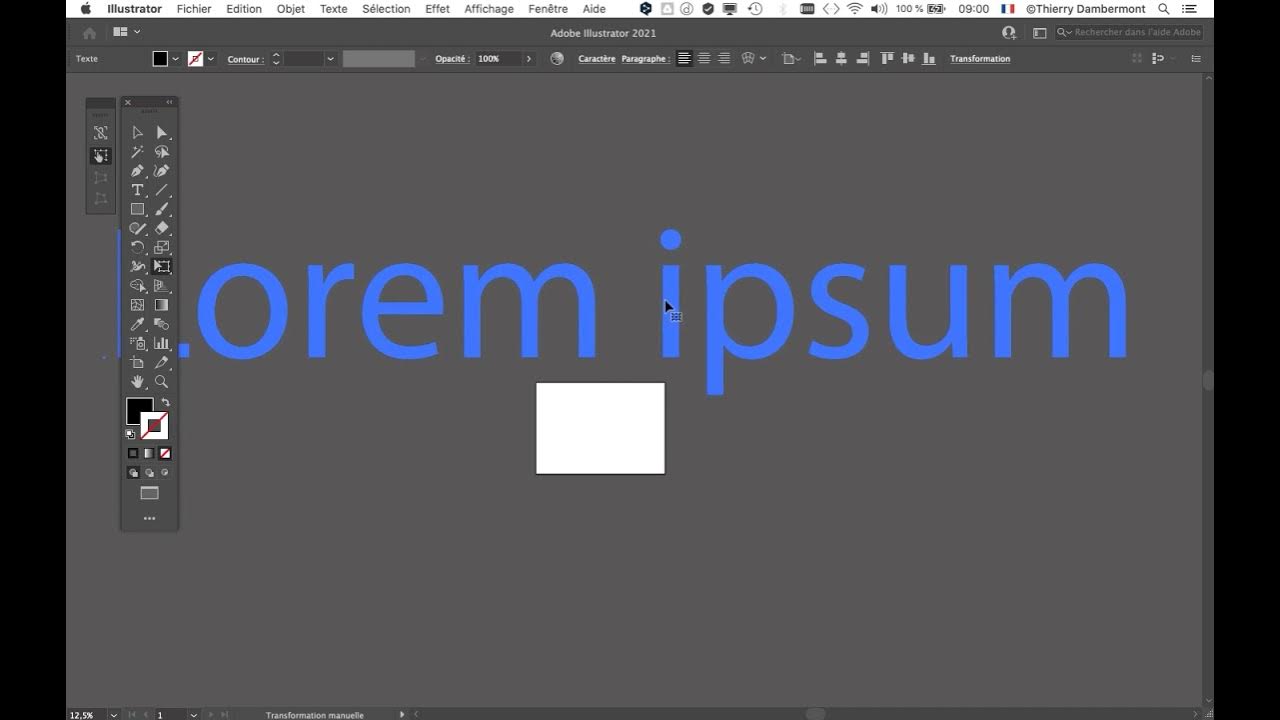Select the Rotate tool
Screen dimensions: 1280x720
(x=137, y=247)
